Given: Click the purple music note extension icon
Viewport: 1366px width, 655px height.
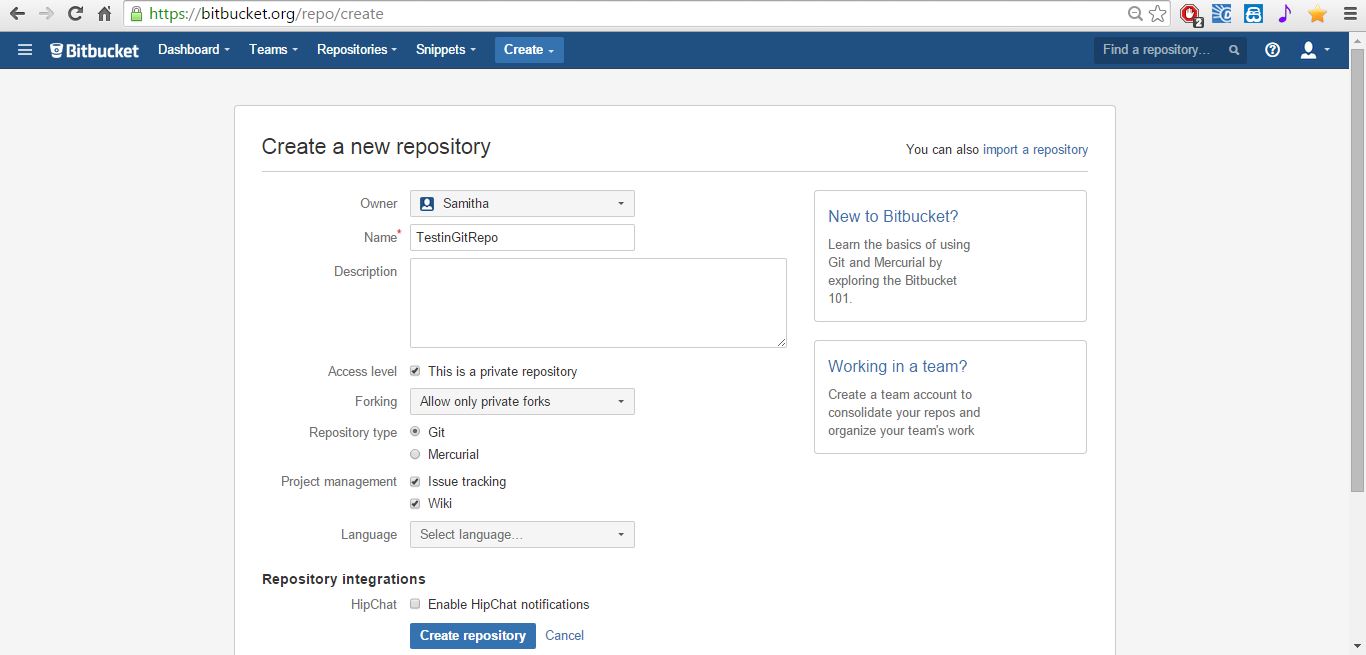Looking at the screenshot, I should point(1285,14).
